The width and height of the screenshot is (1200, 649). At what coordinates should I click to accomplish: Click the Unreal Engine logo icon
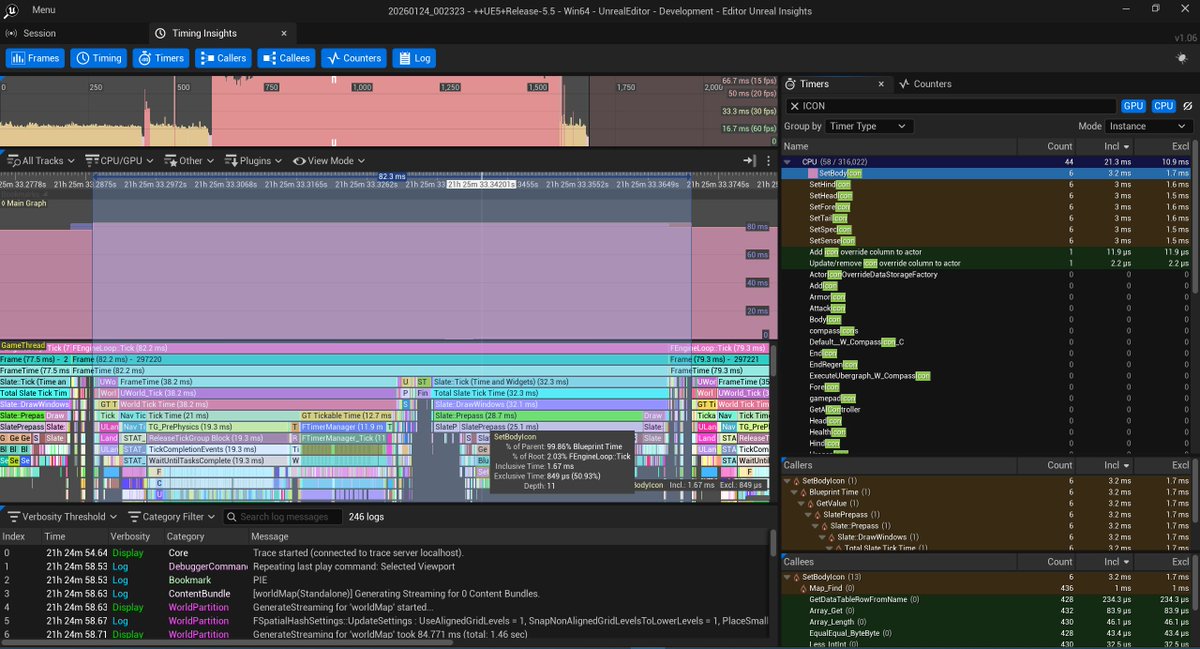(x=12, y=9)
